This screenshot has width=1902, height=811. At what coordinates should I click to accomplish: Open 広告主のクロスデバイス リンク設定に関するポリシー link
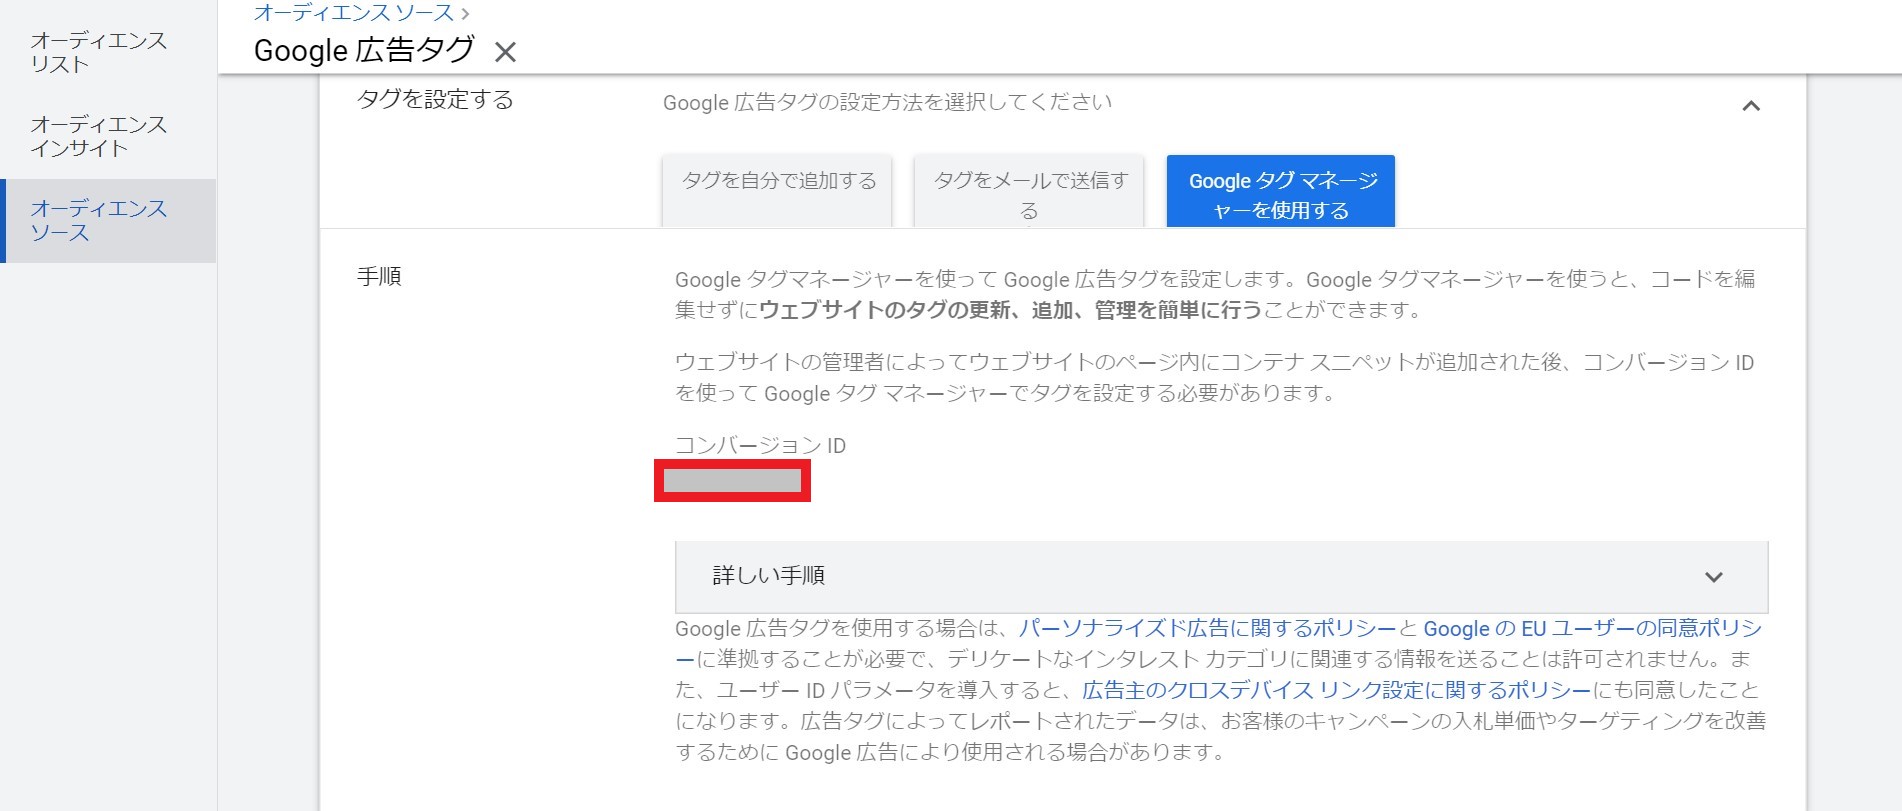[1336, 690]
